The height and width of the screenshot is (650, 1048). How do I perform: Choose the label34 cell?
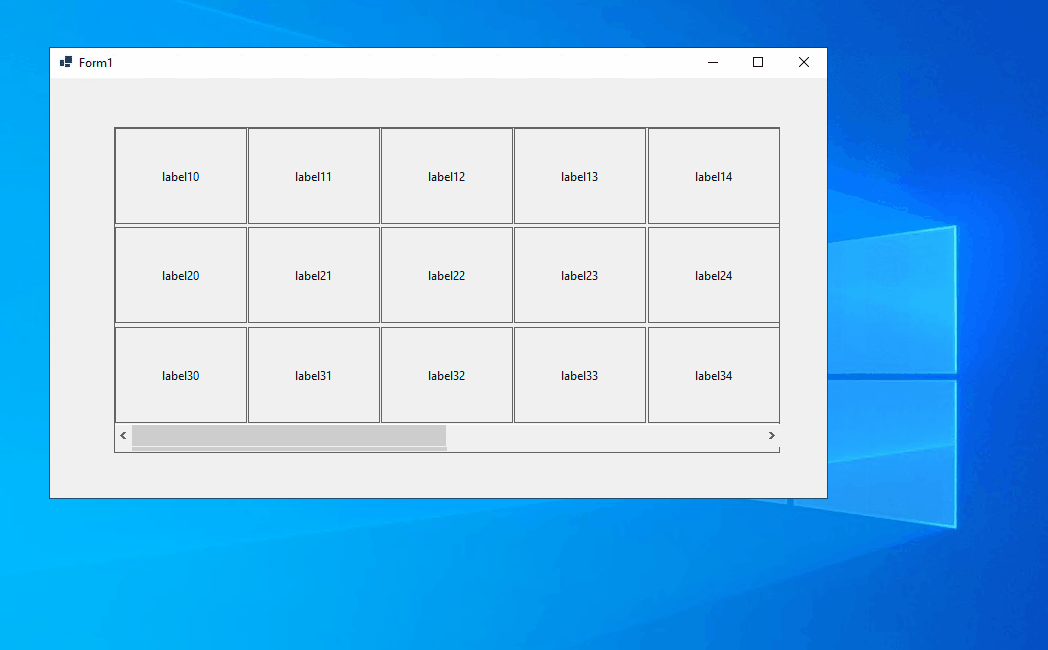point(713,375)
